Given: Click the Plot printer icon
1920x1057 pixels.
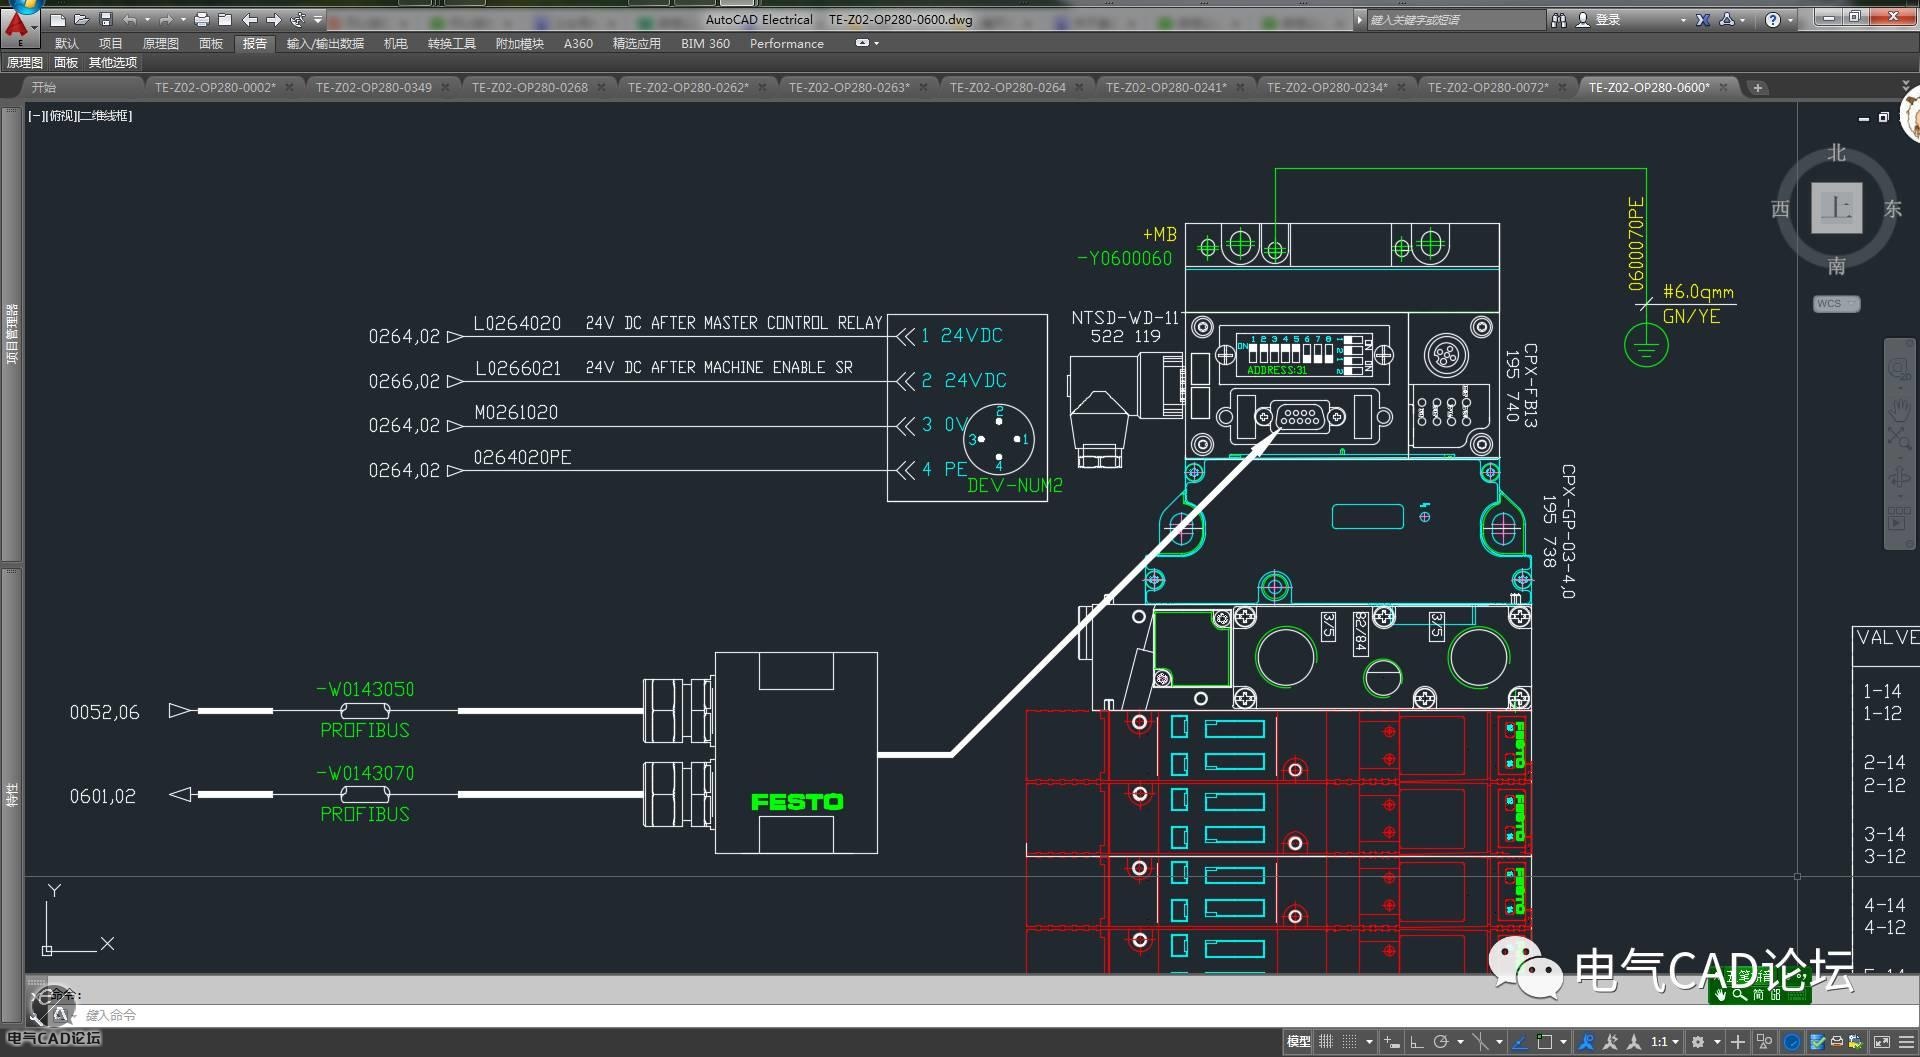Looking at the screenshot, I should 202,19.
